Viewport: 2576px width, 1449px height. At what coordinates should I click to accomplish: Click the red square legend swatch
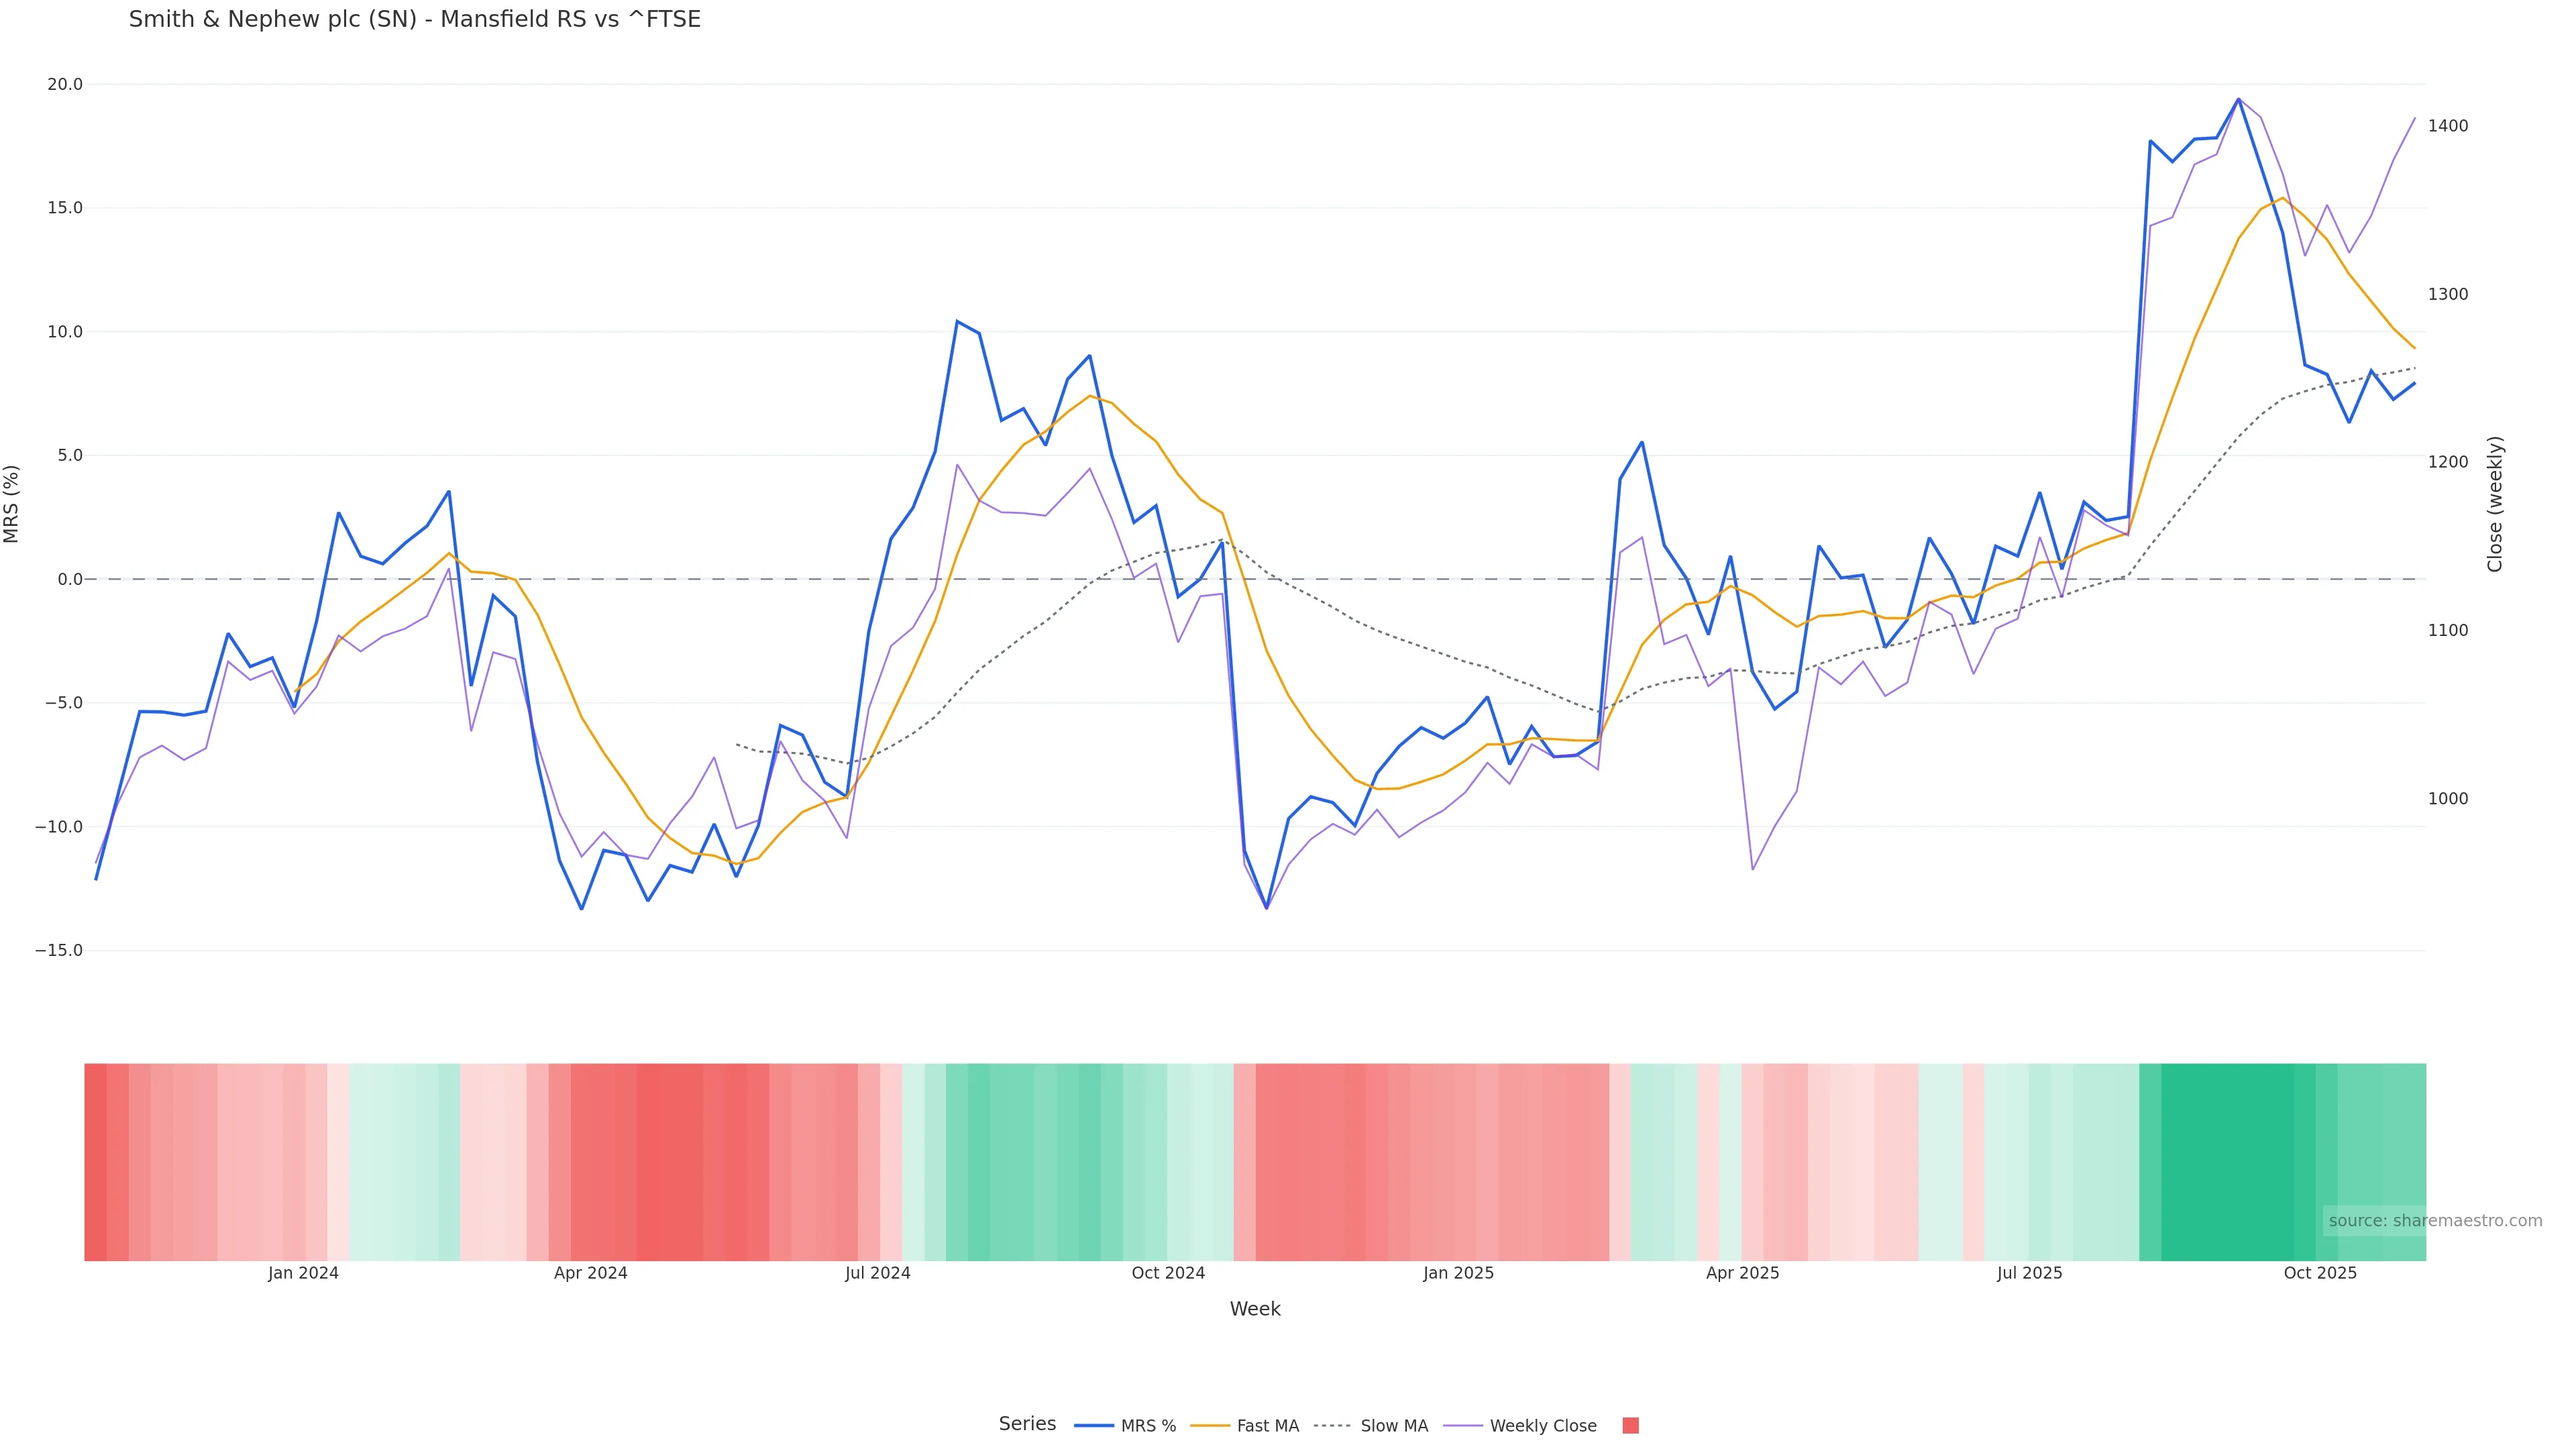click(x=1630, y=1426)
